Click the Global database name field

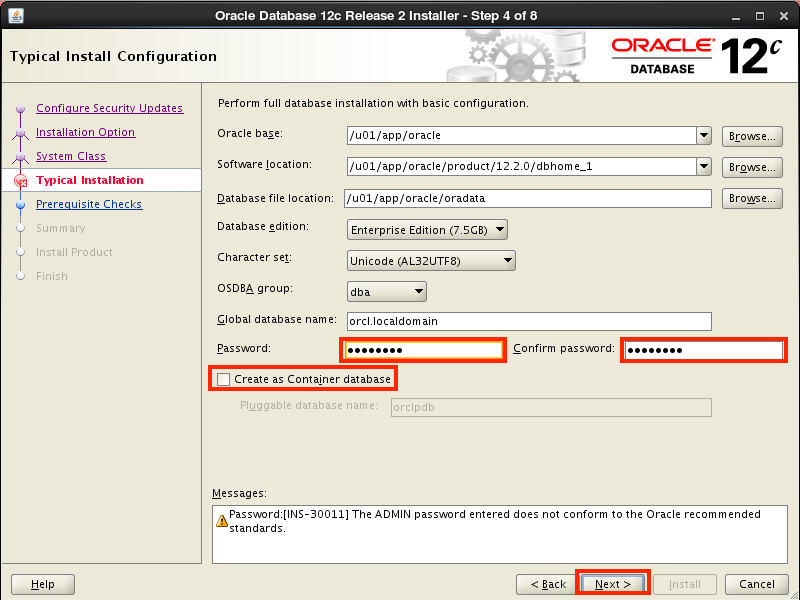[529, 321]
